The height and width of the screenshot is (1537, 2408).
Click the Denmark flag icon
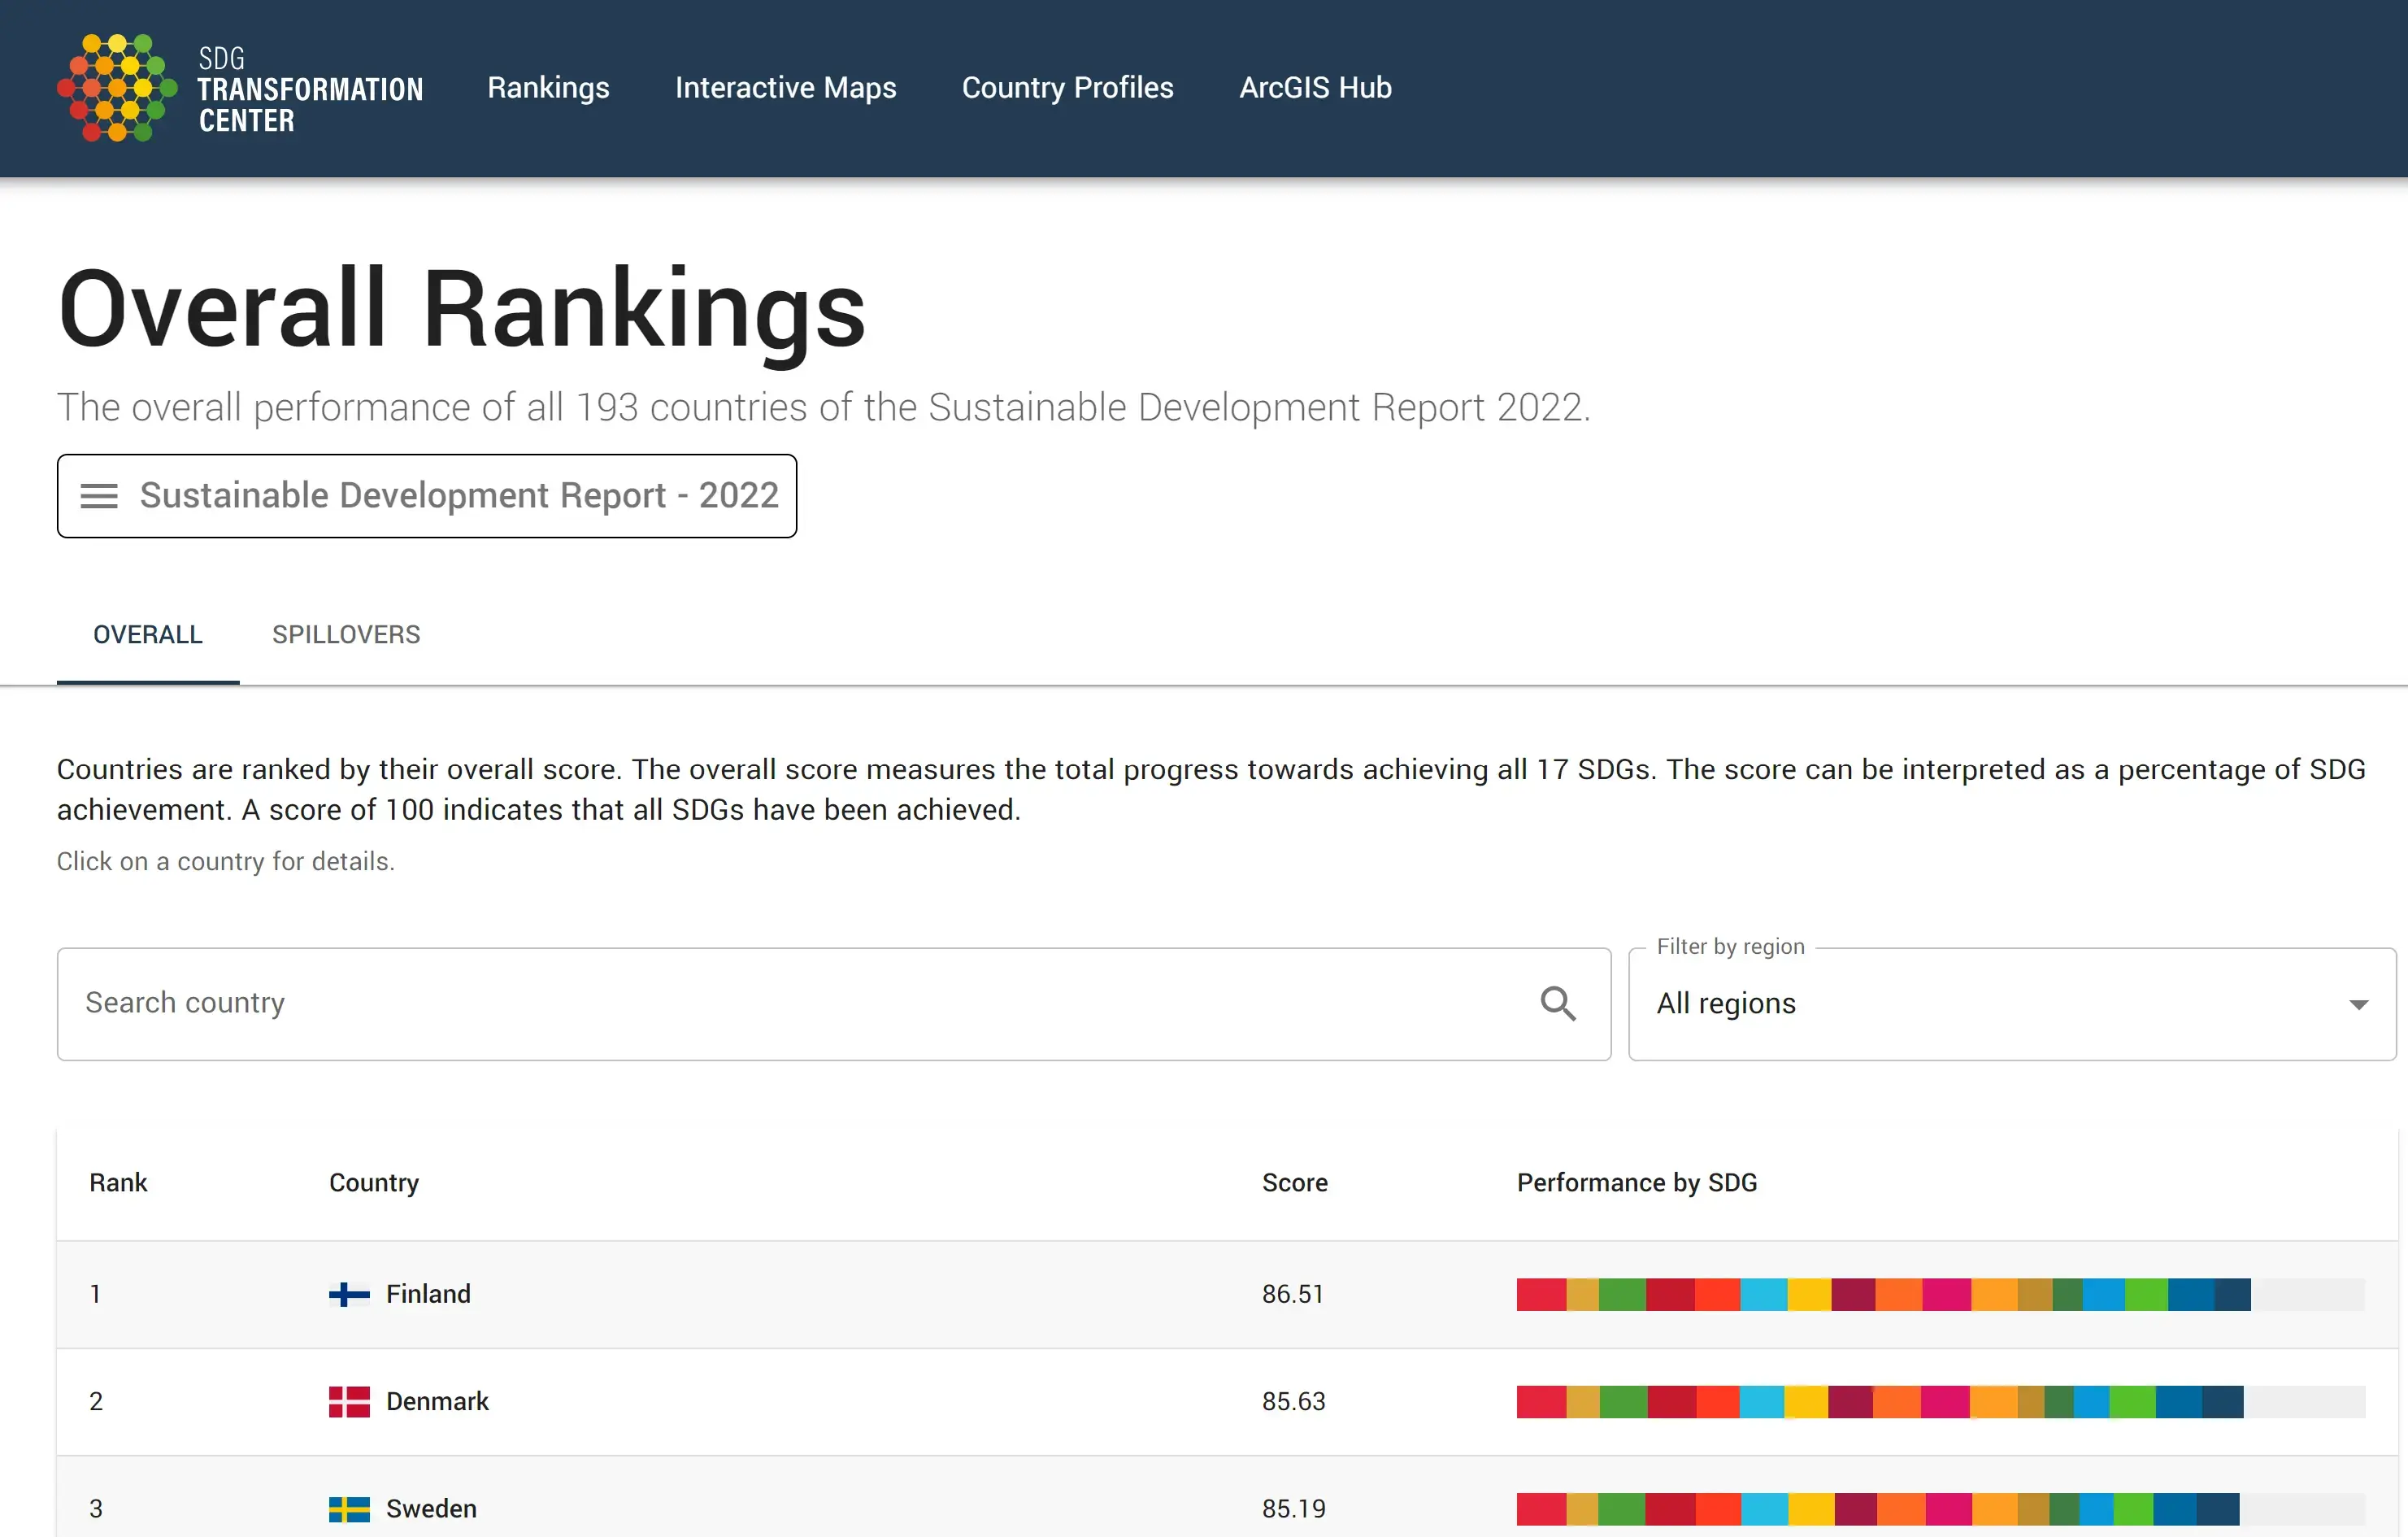pos(349,1401)
